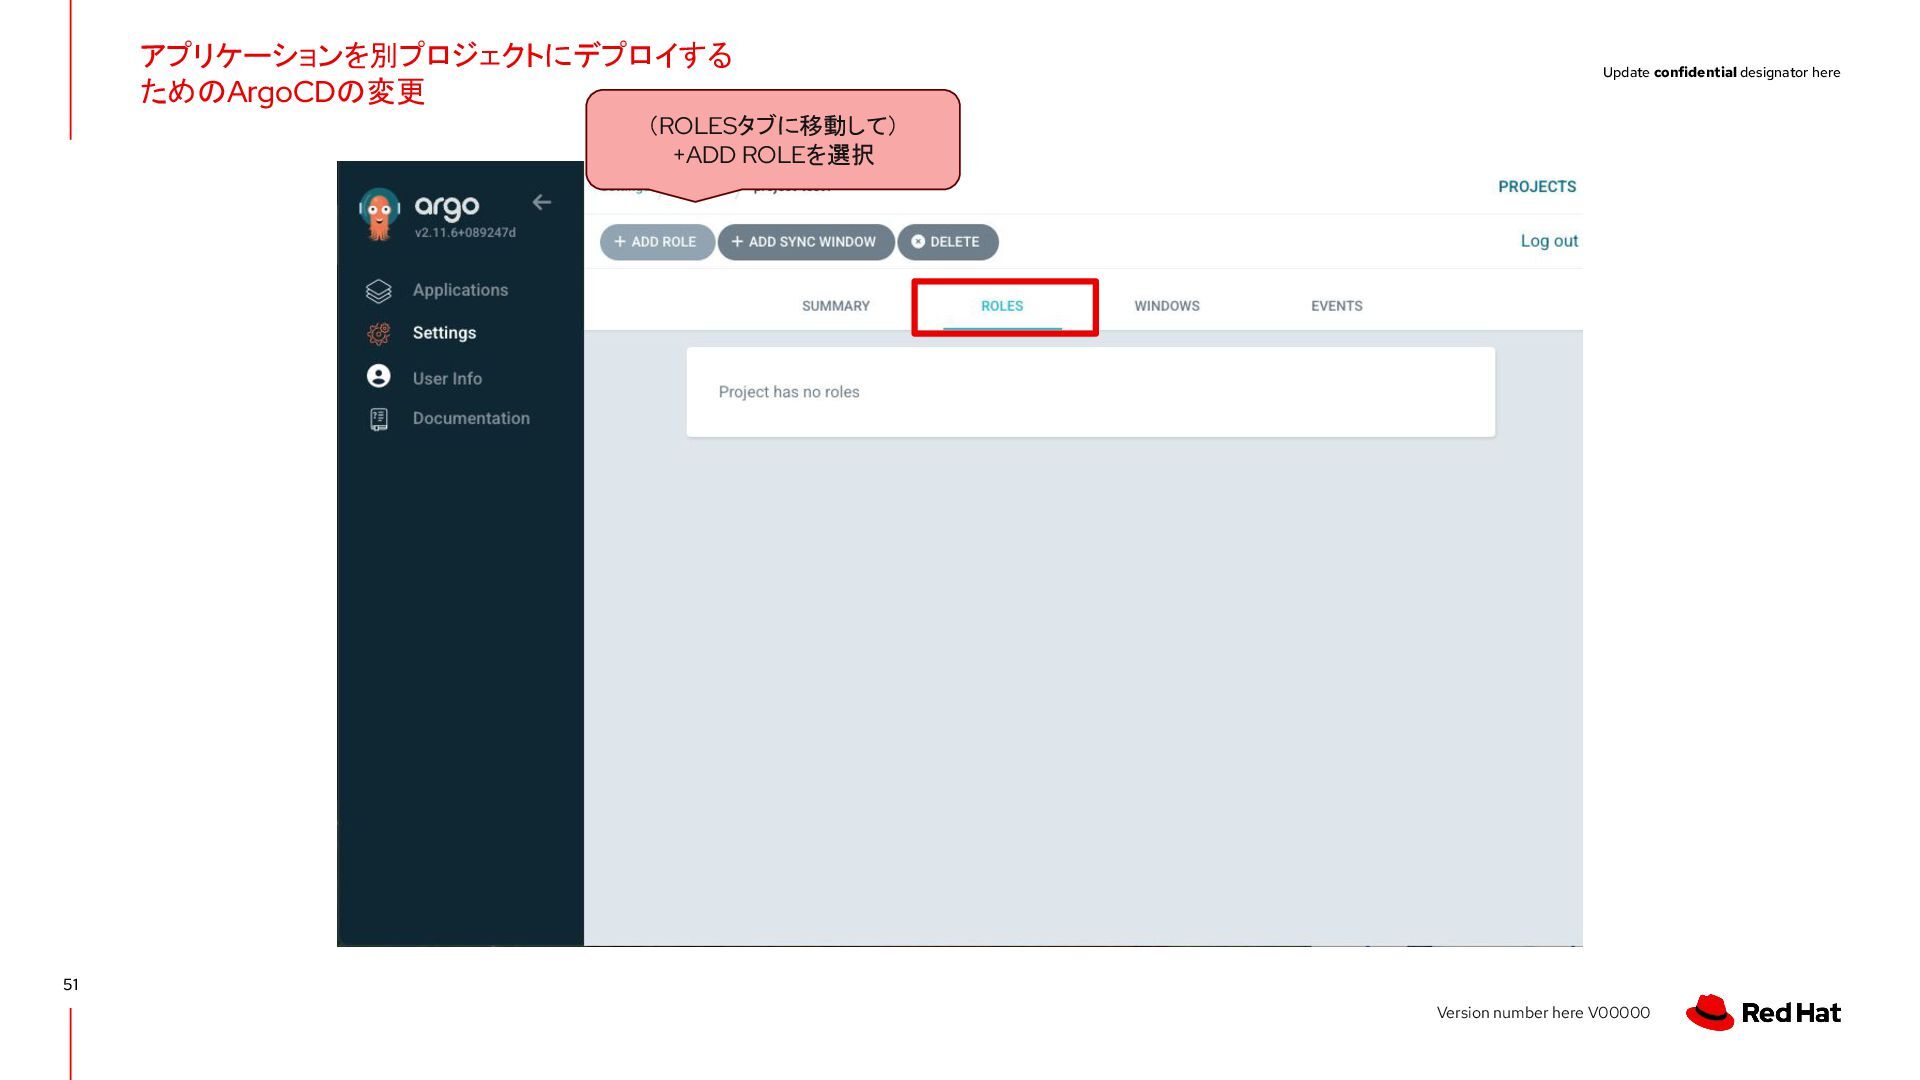Click the Documentation book icon
The image size is (1920, 1080).
[378, 419]
